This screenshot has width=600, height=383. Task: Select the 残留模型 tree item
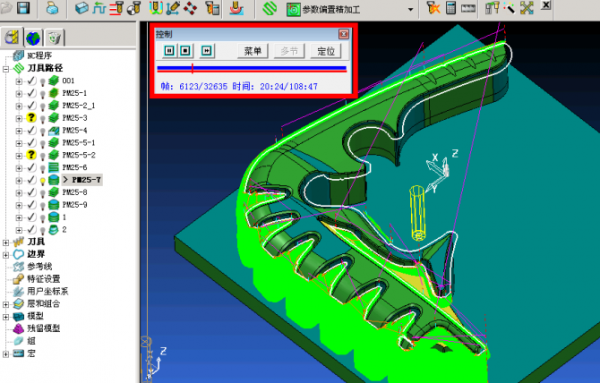pos(44,328)
